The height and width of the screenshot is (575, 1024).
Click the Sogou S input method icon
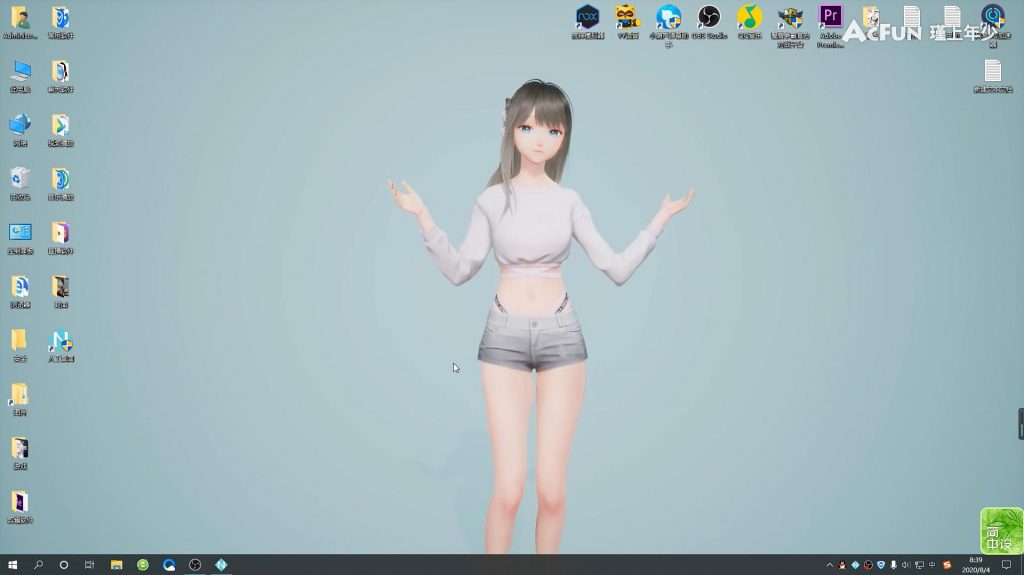[x=947, y=565]
